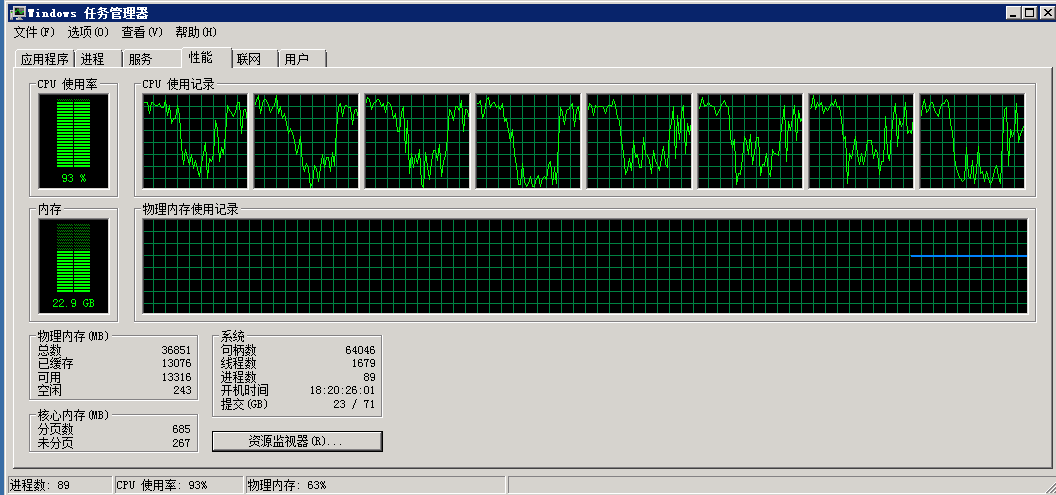The width and height of the screenshot is (1056, 495).
Task: Click the first CPU history graph
Action: click(x=196, y=141)
